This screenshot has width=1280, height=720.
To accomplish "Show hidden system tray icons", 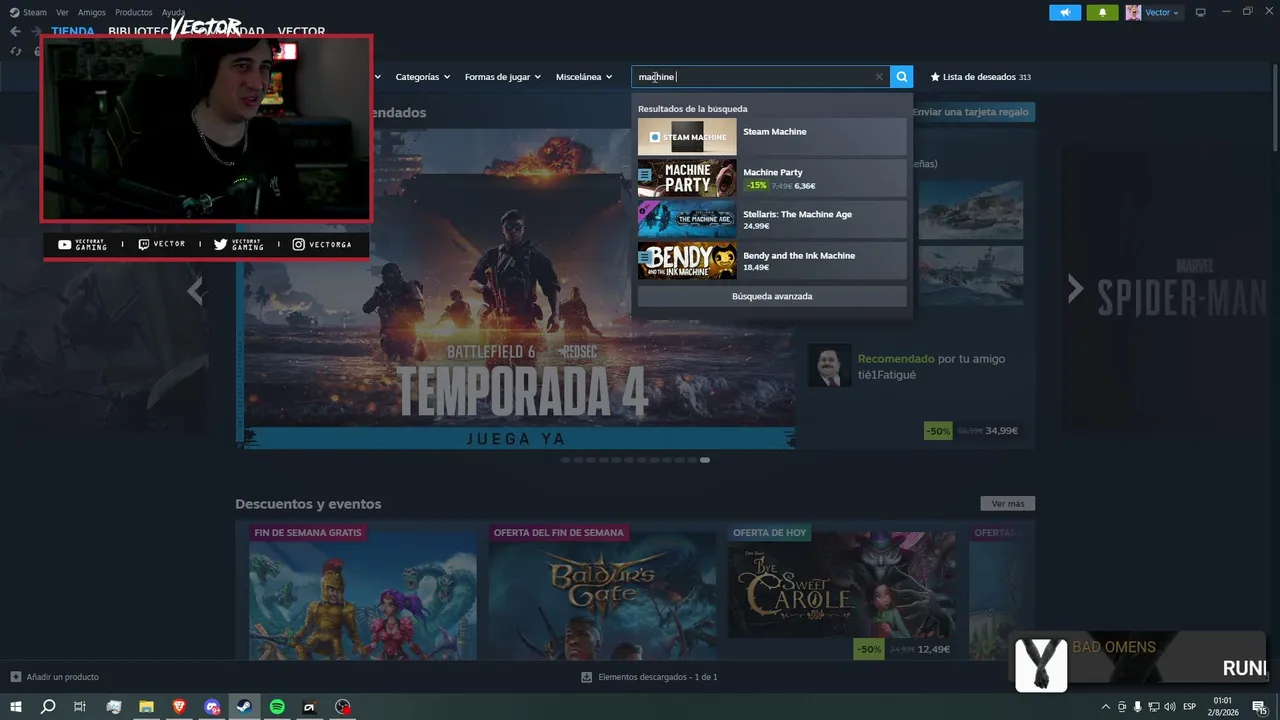I will tap(1105, 707).
